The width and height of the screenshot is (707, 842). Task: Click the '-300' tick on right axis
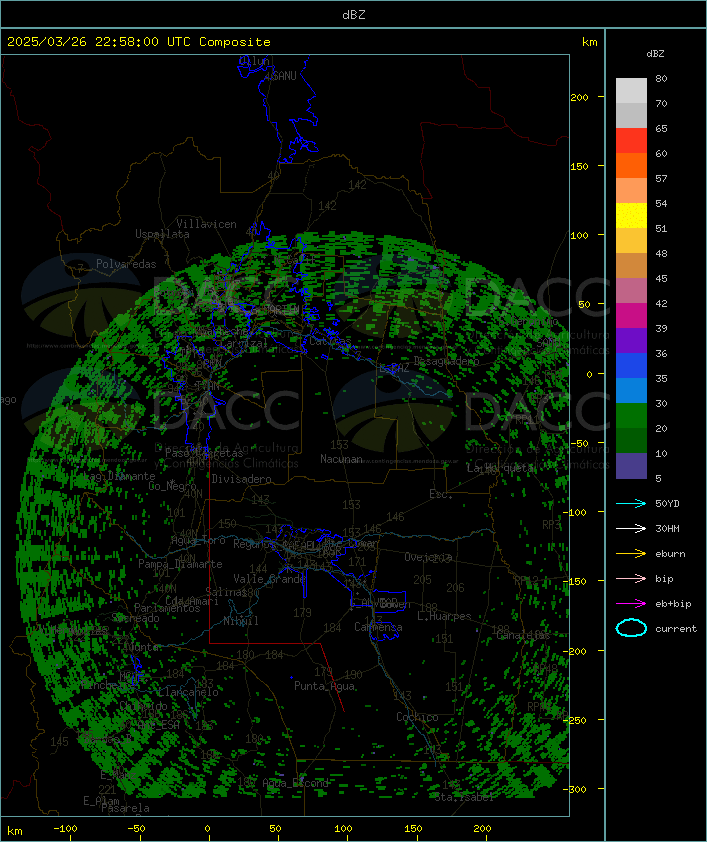(577, 789)
